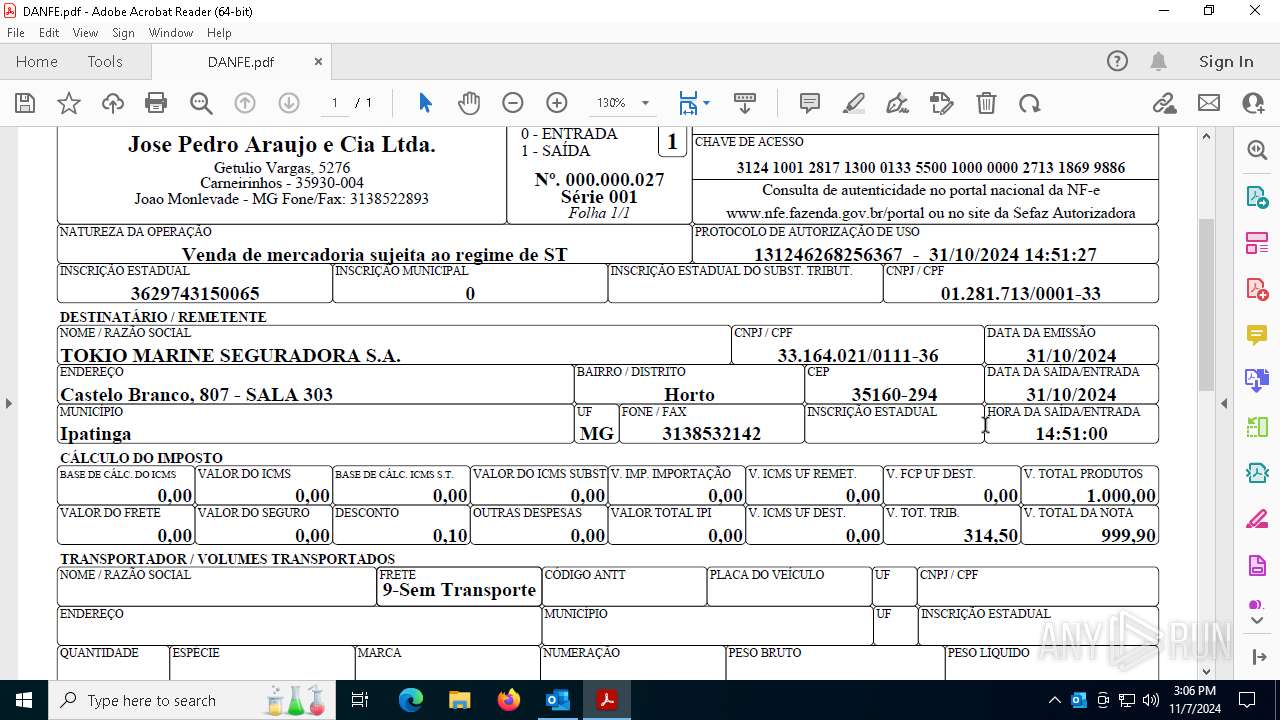Add a sticky note comment

(x=810, y=103)
